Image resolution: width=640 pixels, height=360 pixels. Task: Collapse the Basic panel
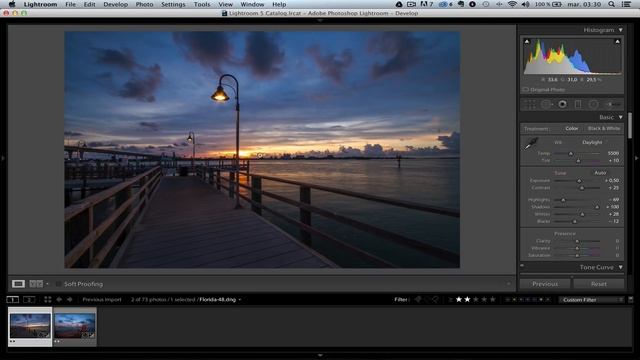(620, 117)
